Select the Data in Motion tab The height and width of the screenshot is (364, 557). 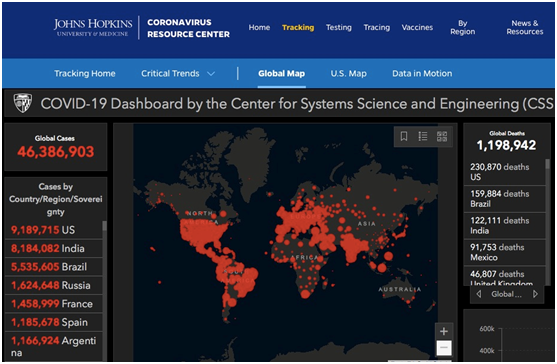click(x=422, y=74)
